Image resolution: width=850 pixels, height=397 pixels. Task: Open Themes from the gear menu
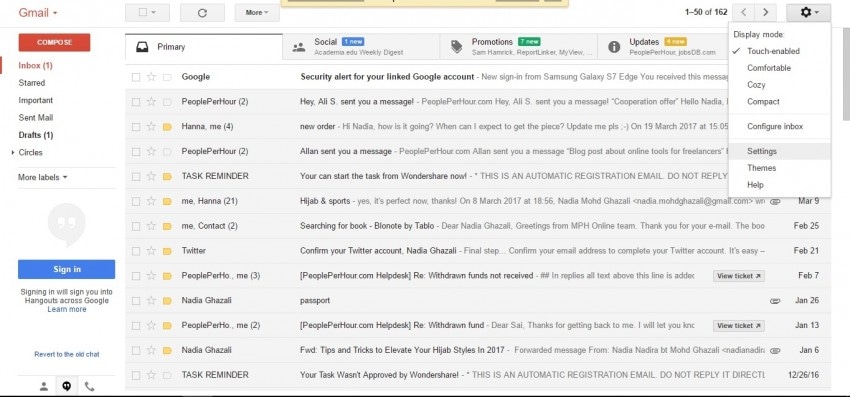click(x=779, y=168)
